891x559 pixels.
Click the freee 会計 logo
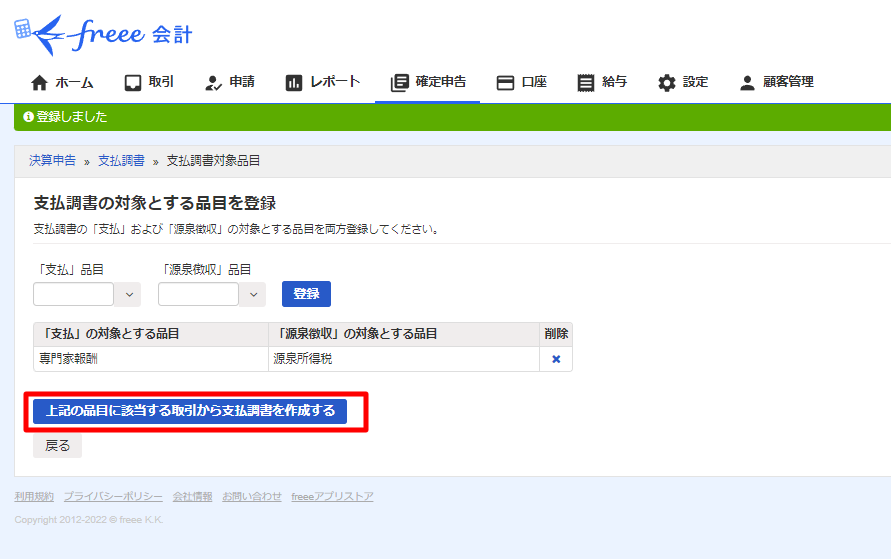pos(103,35)
